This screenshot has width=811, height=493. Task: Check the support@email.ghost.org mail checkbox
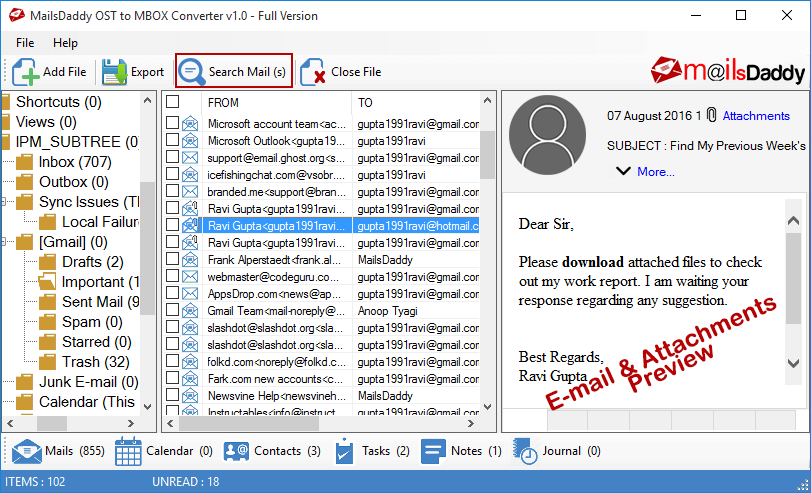(172, 157)
